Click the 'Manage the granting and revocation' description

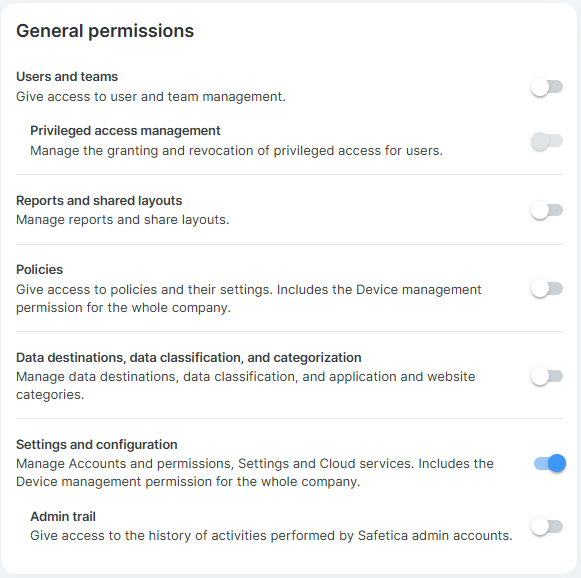(236, 151)
